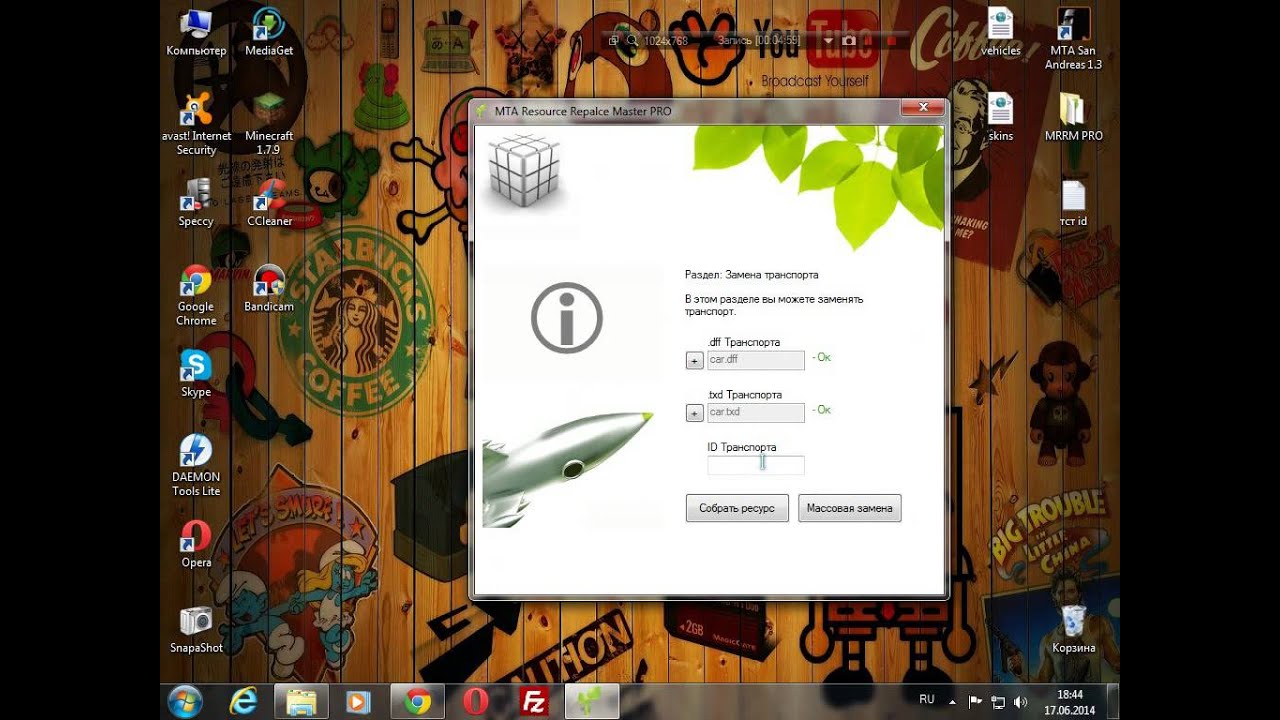Open Windows Media Player from taskbar
The width and height of the screenshot is (1280, 720).
click(x=359, y=702)
